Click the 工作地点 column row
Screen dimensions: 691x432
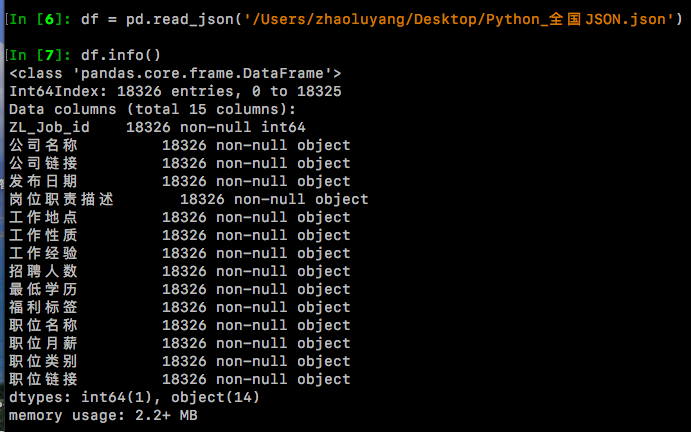[179, 217]
